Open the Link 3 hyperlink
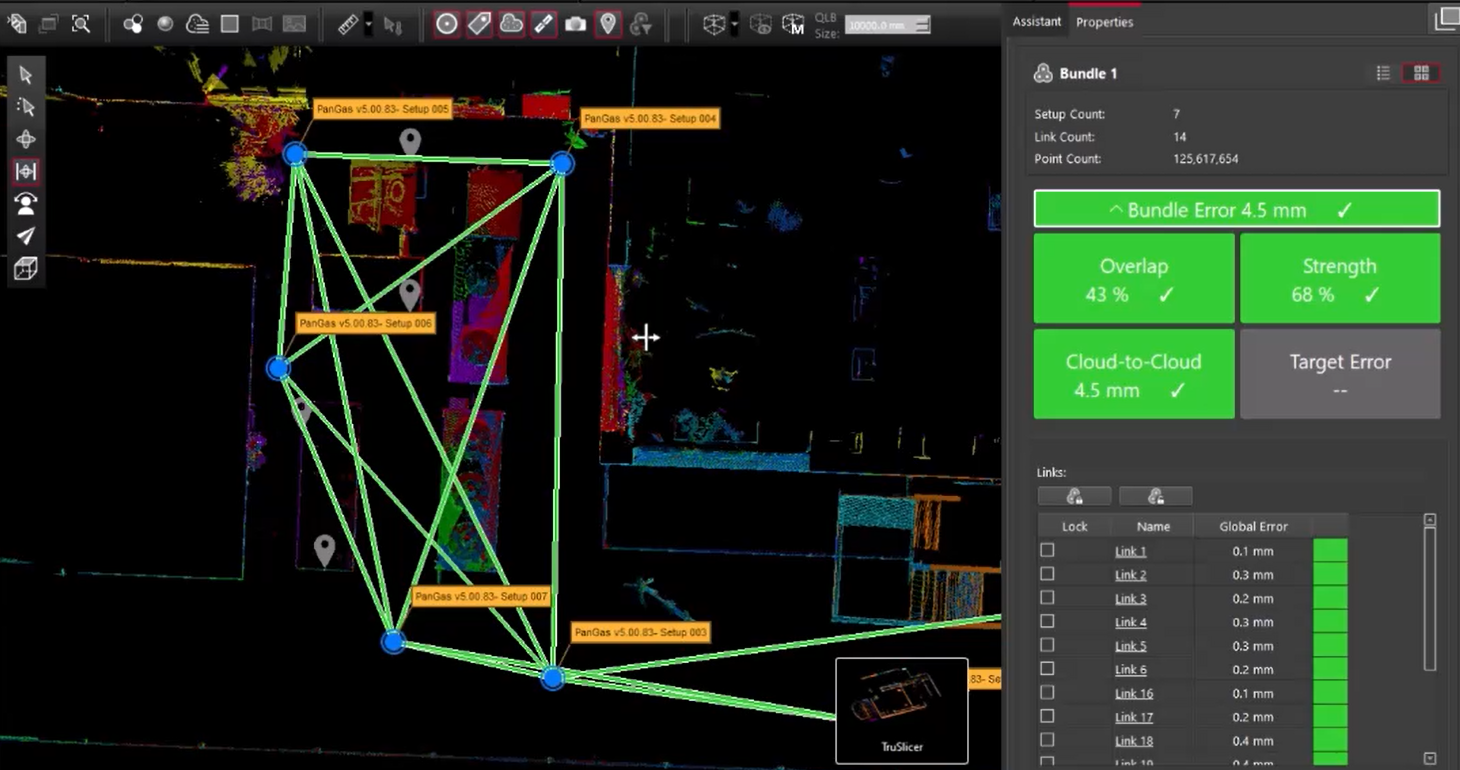Viewport: 1460px width, 770px height. coord(1130,599)
